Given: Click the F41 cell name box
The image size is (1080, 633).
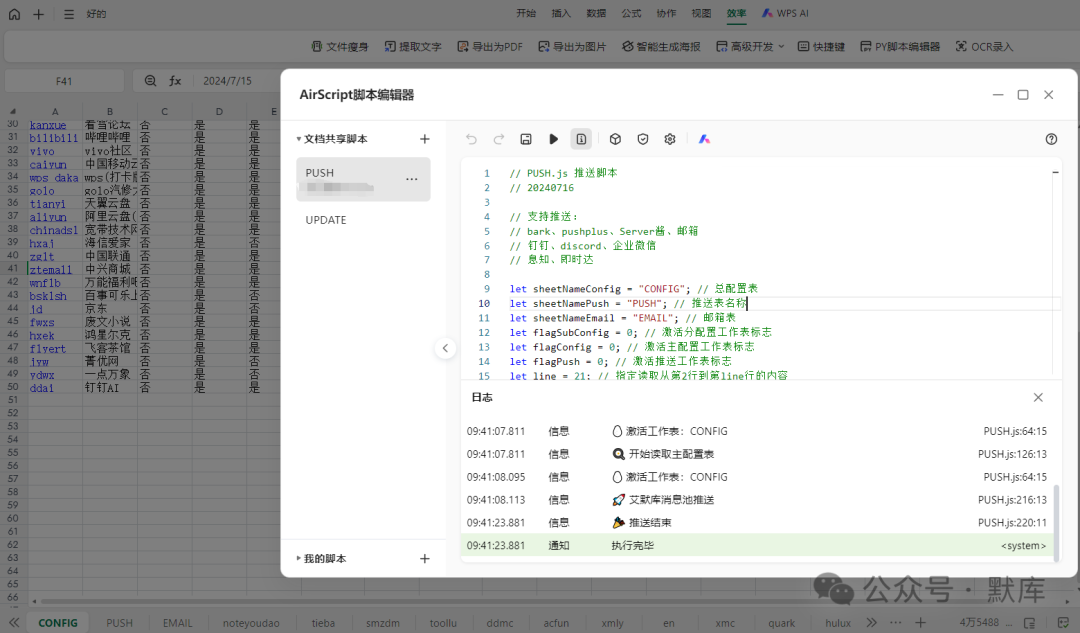Looking at the screenshot, I should [64, 81].
